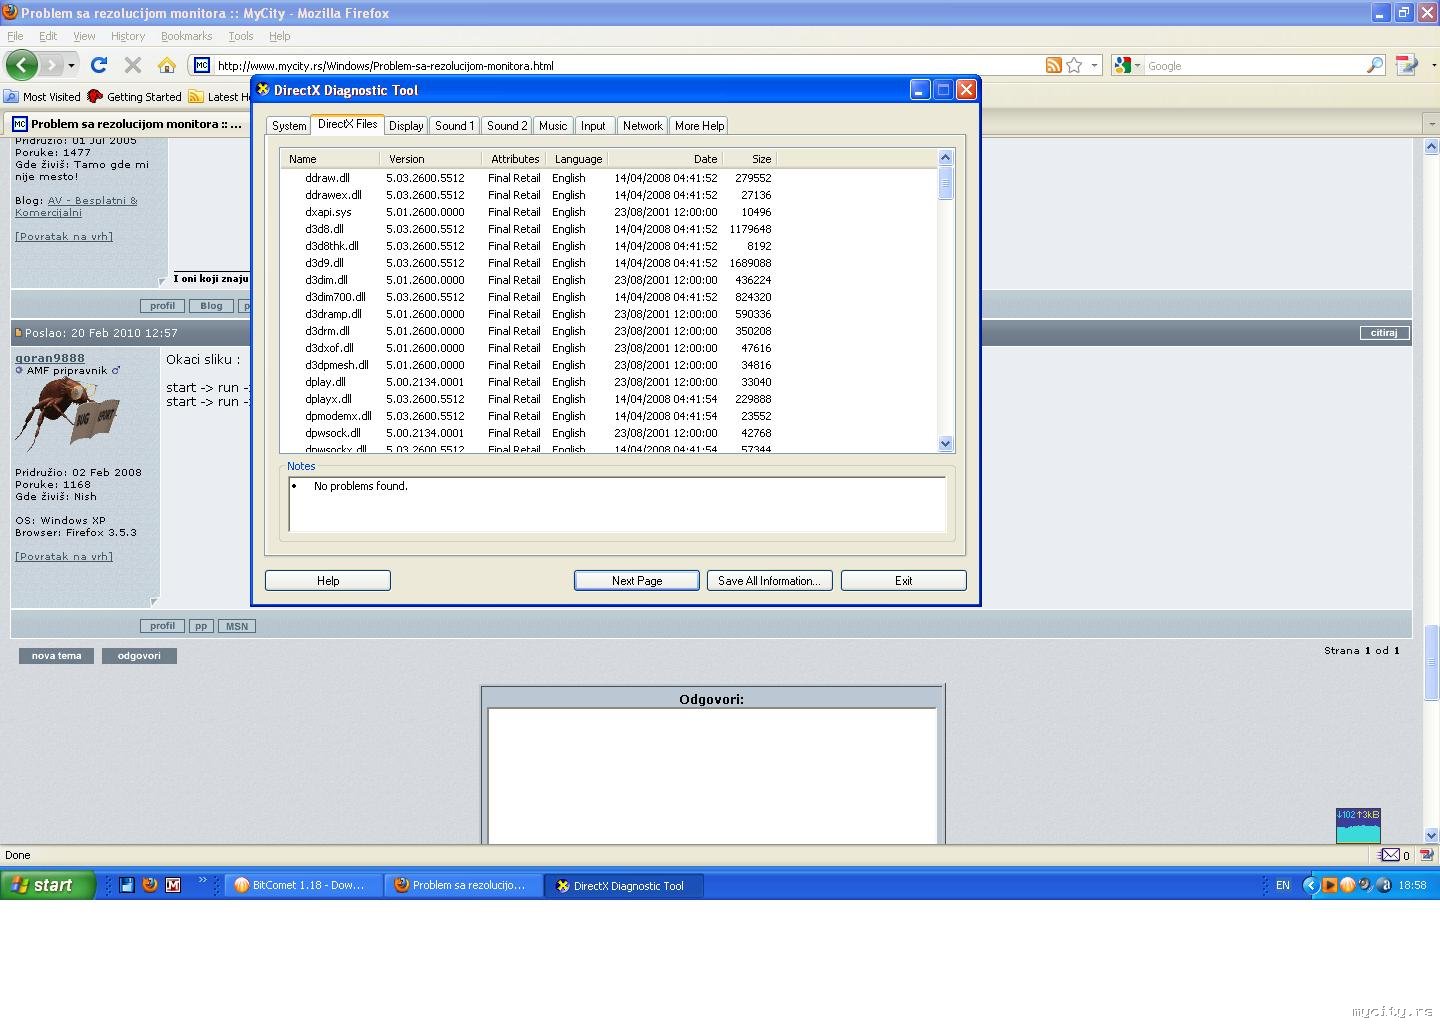The image size is (1440, 1024).
Task: Click the RSS feed icon in the address bar
Action: [x=1053, y=65]
